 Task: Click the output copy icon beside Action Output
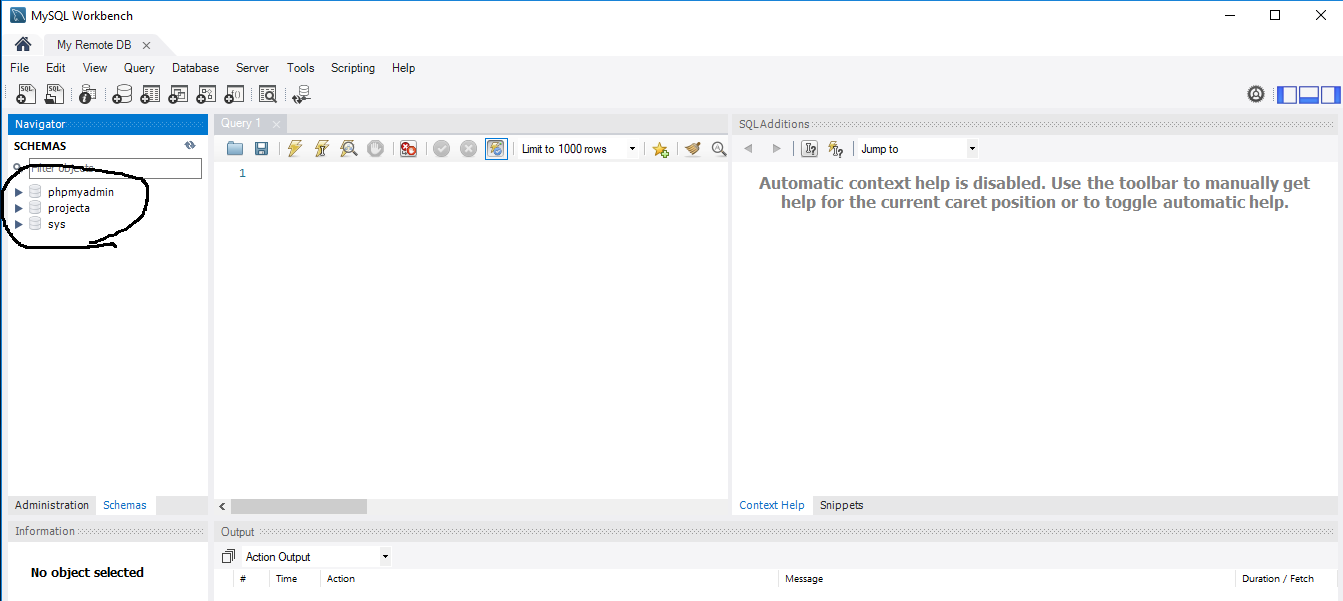click(229, 557)
